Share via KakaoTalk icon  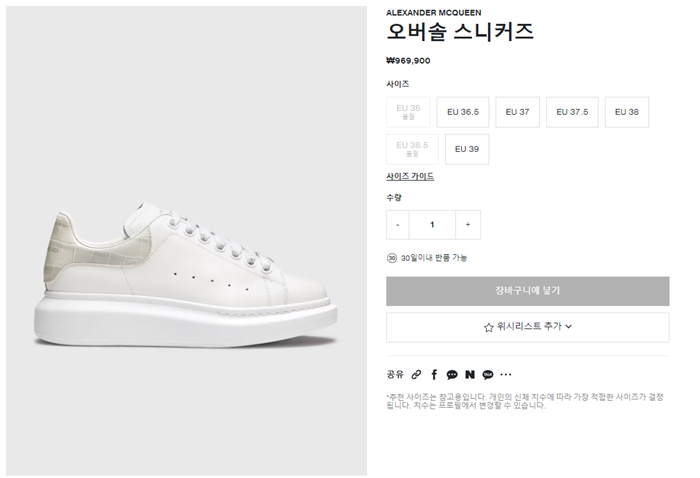click(488, 375)
